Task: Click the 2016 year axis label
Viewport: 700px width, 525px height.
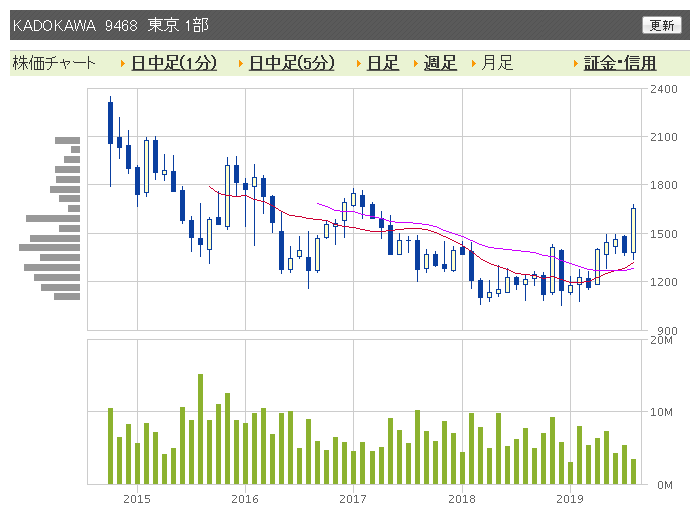Action: coord(245,499)
